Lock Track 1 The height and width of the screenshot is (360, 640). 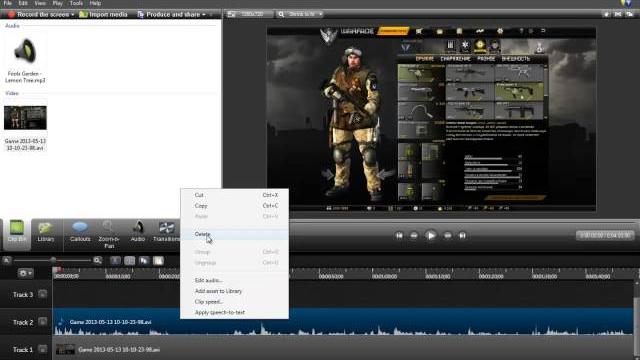(42, 349)
